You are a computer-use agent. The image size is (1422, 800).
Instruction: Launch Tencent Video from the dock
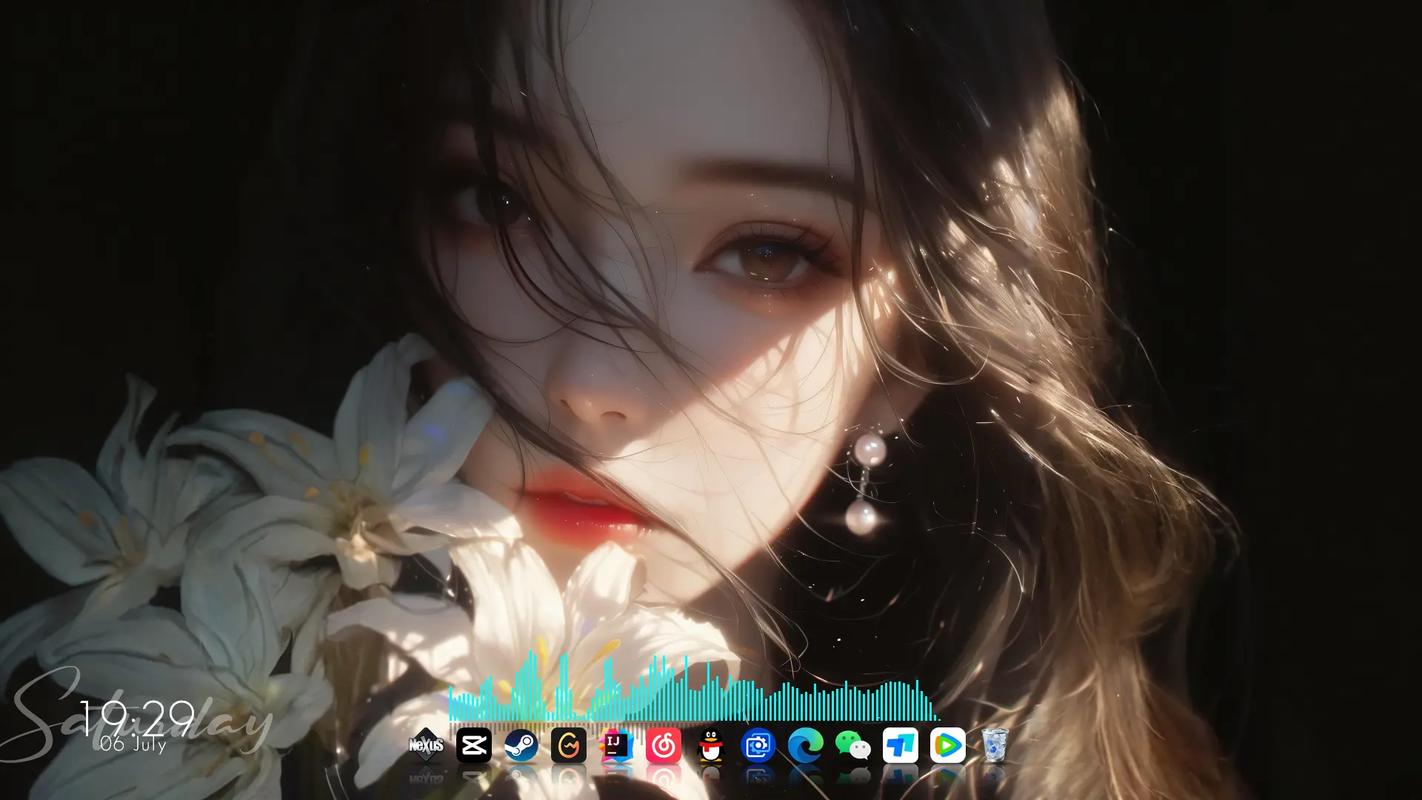click(x=947, y=745)
